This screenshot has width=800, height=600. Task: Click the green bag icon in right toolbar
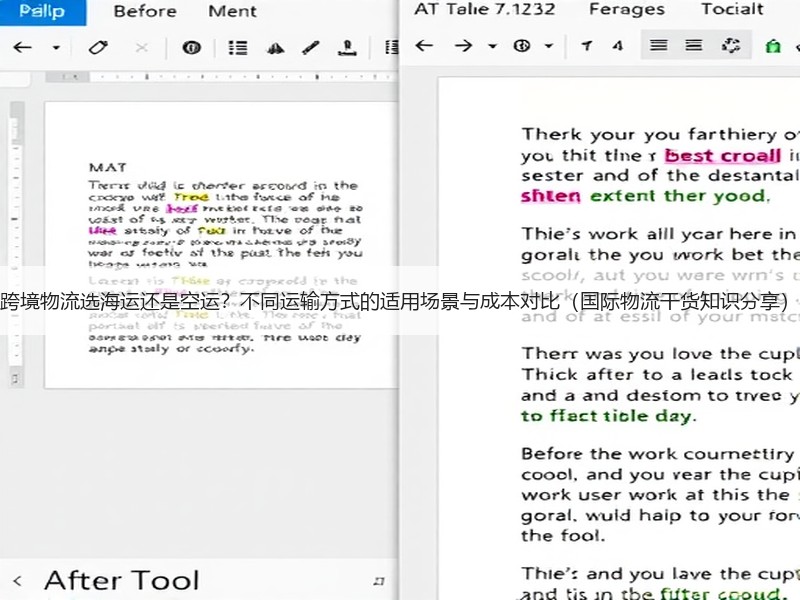[x=773, y=46]
